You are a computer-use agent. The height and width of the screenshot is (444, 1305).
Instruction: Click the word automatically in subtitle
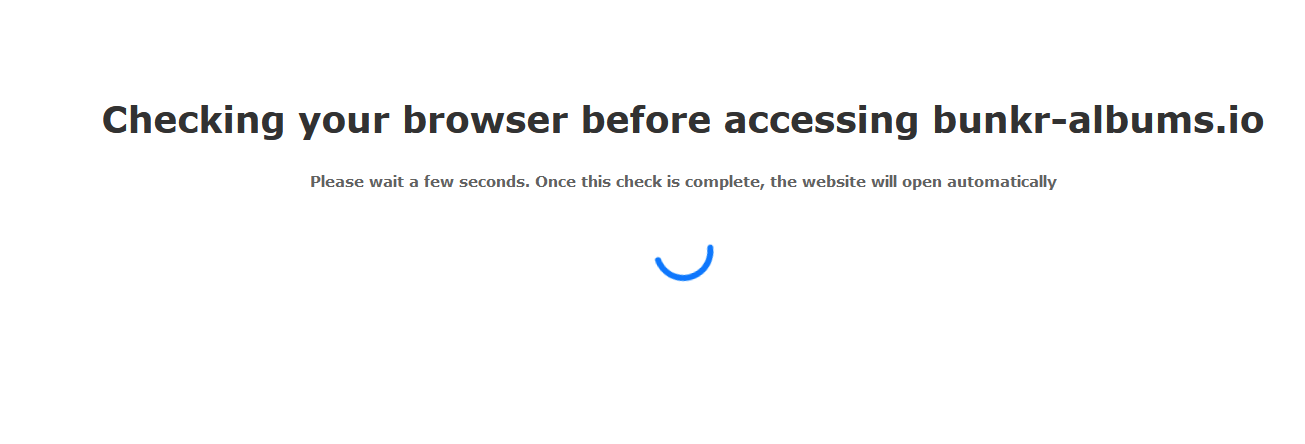point(1001,182)
